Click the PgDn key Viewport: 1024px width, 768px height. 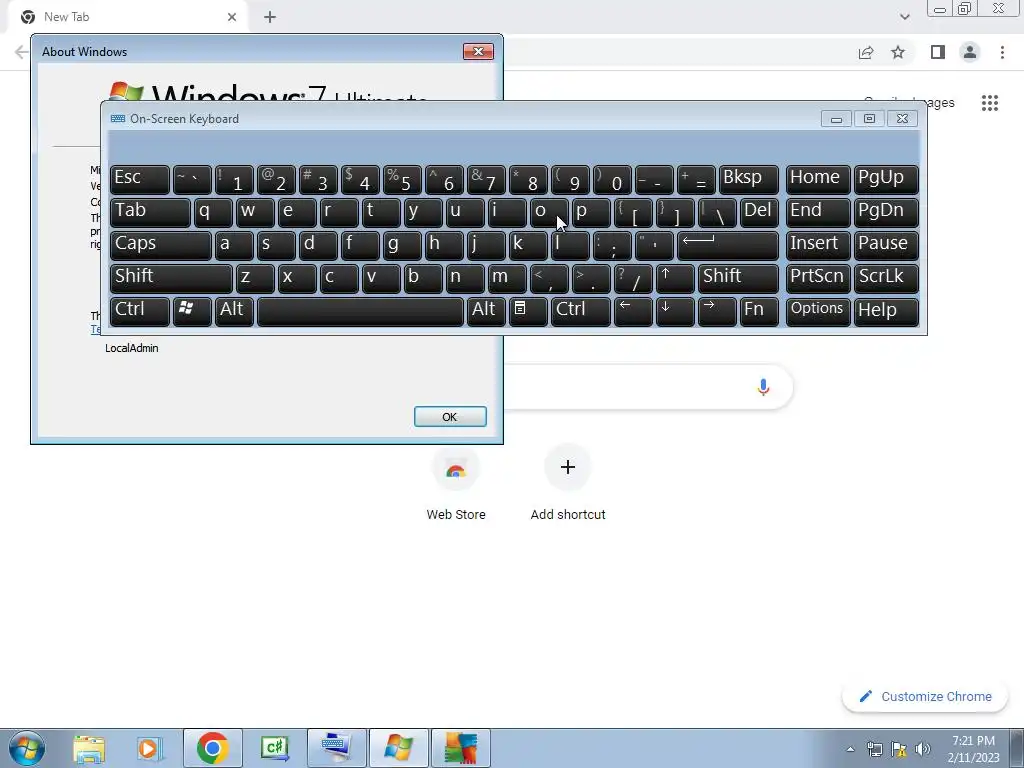click(886, 212)
